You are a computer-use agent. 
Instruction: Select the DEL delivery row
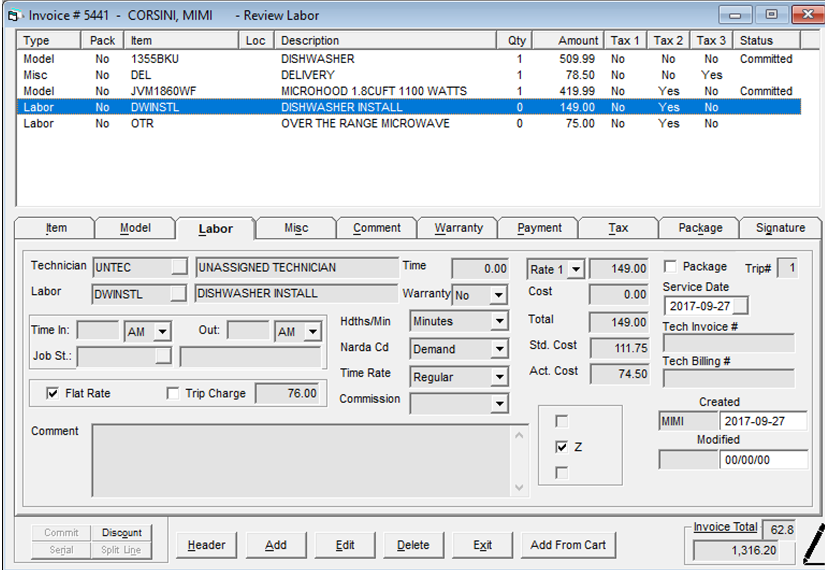pyautogui.click(x=409, y=75)
